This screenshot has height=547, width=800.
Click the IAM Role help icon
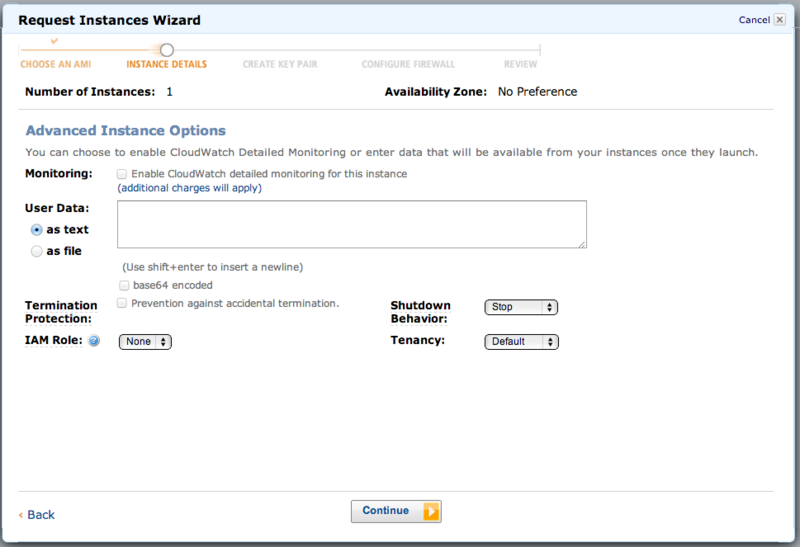coord(94,341)
